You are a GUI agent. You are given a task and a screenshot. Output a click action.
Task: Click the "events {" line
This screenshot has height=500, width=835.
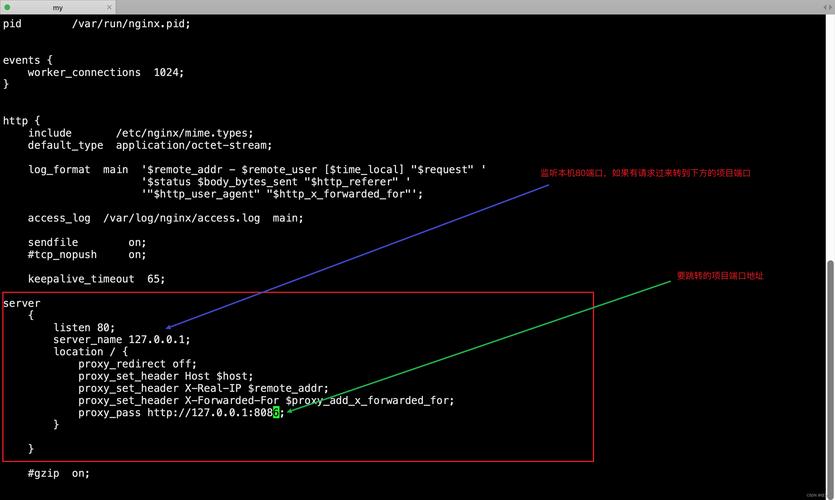coord(28,60)
